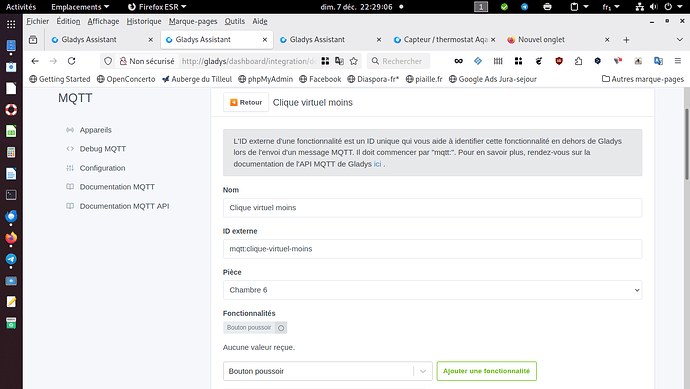
Task: Click the URL address bar
Action: (249, 61)
